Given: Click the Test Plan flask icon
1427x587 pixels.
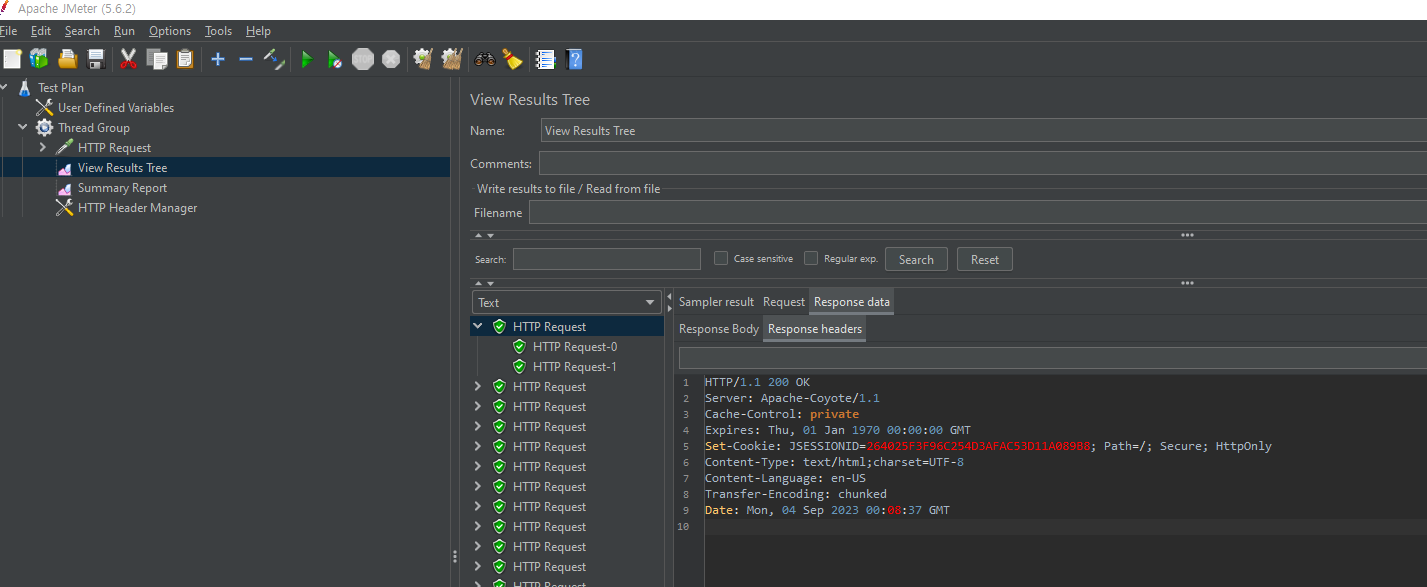Looking at the screenshot, I should tap(24, 88).
